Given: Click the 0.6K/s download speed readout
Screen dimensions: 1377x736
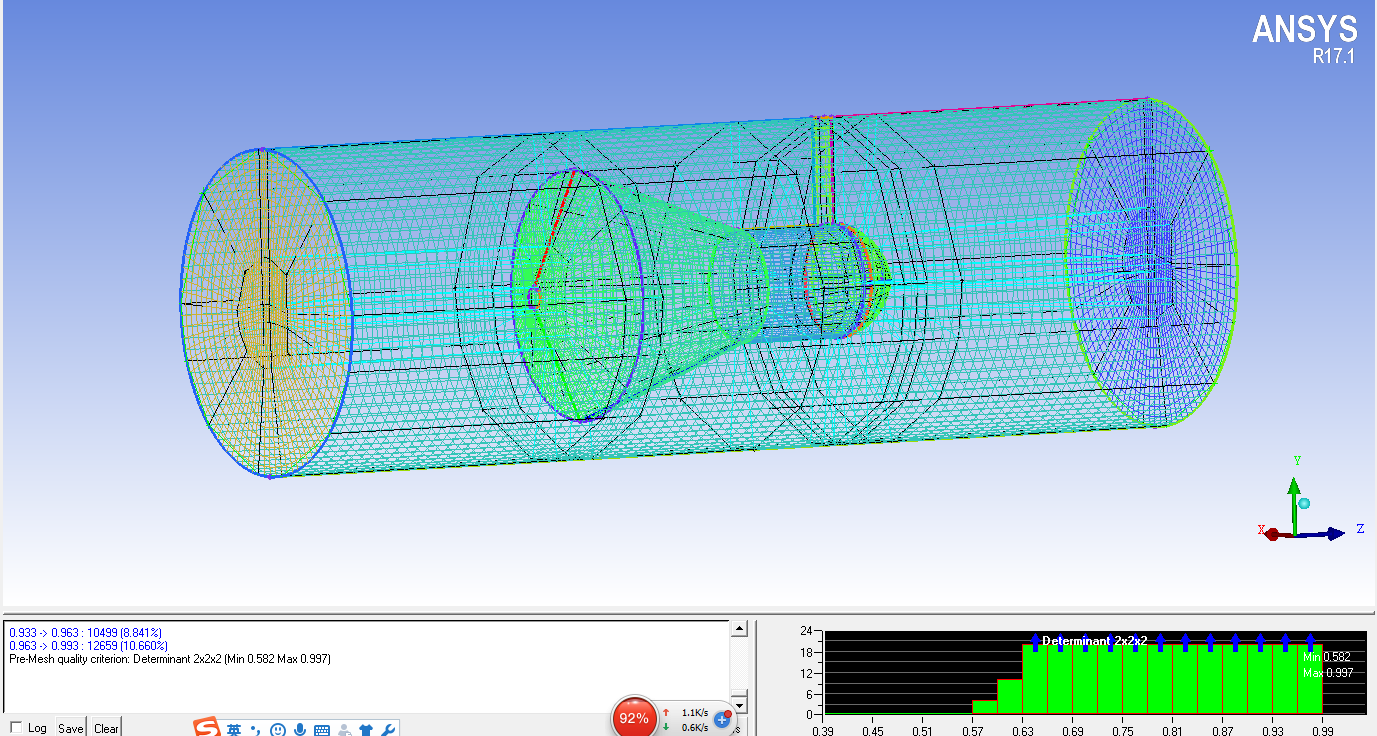Looking at the screenshot, I should [694, 727].
